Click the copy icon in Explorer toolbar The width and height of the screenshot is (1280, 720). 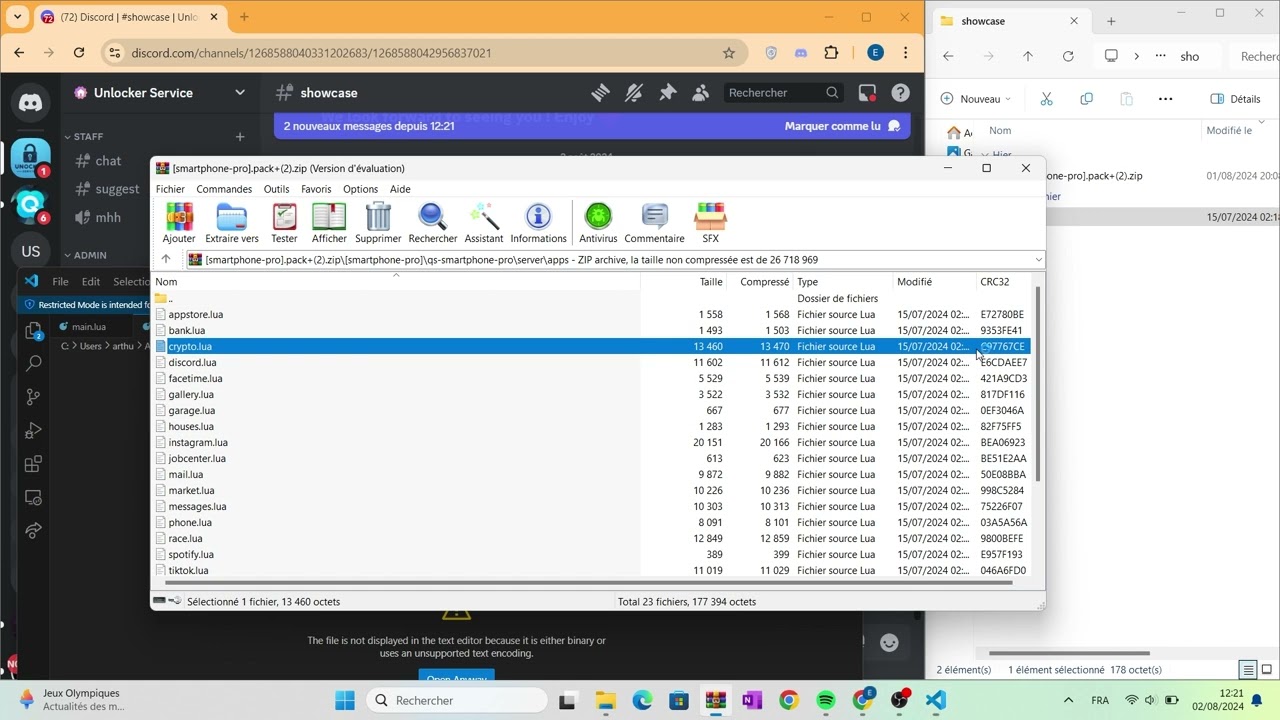point(1086,99)
